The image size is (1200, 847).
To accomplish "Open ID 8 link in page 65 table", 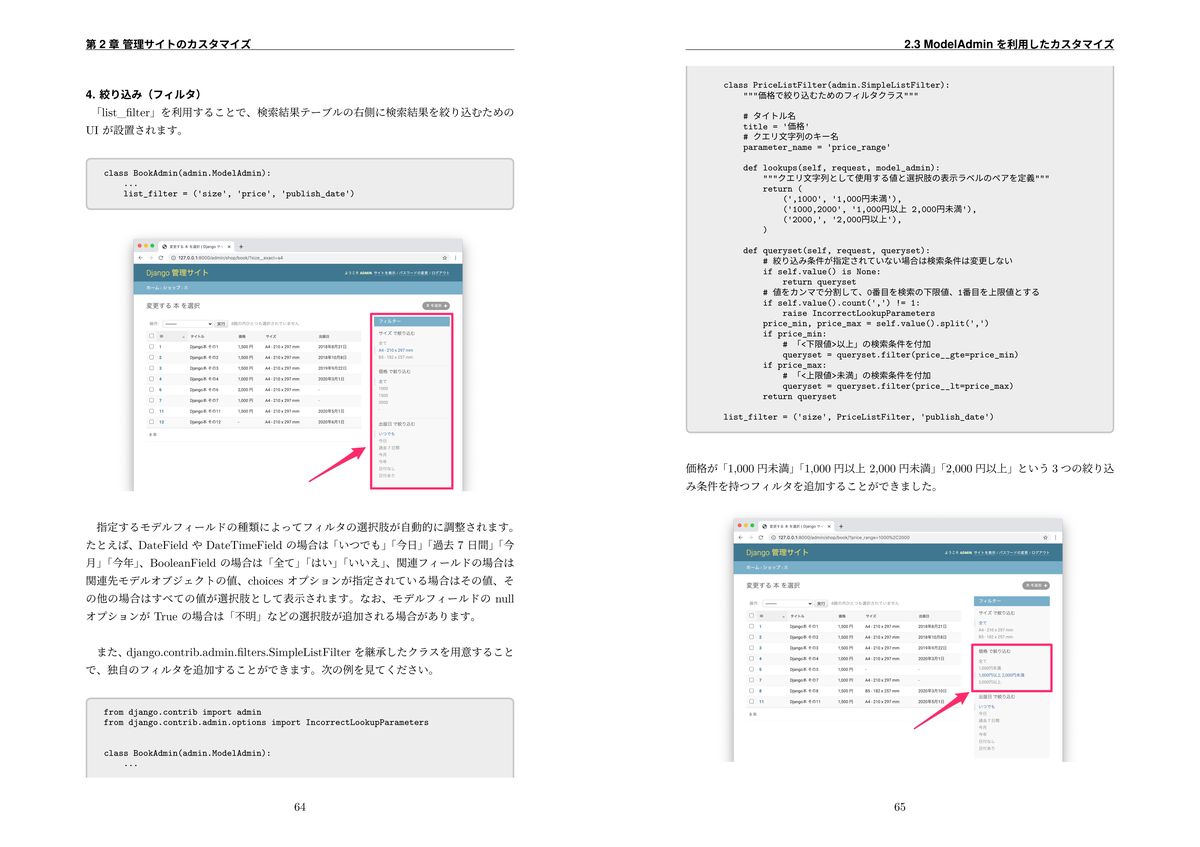I will point(760,691).
